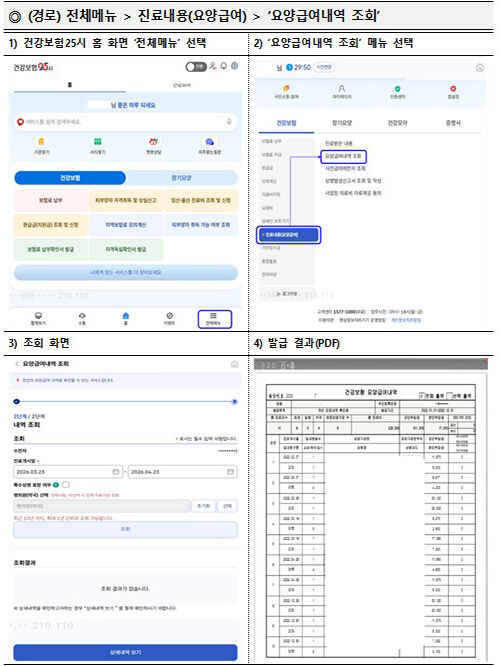Image resolution: width=500 pixels, height=666 pixels.
Task: Check the 특수상병 포함 여부 checkbox
Action: click(x=66, y=485)
